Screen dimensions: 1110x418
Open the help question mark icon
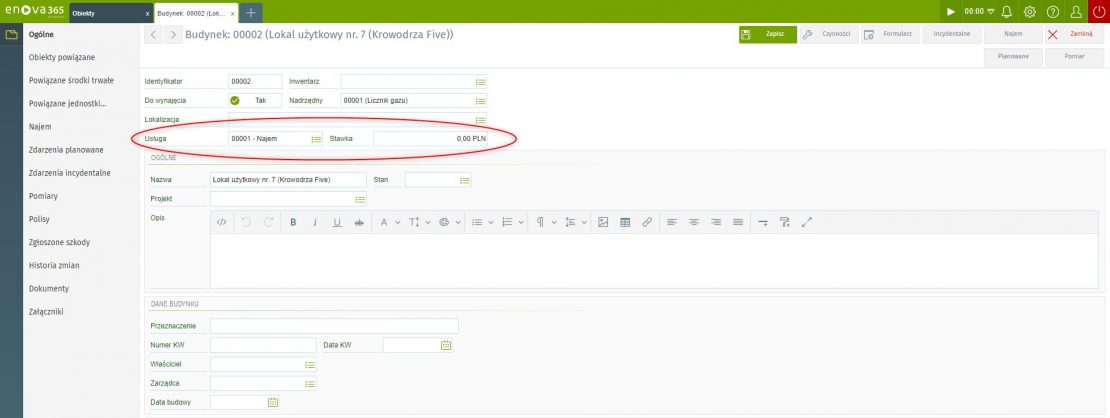(1052, 11)
